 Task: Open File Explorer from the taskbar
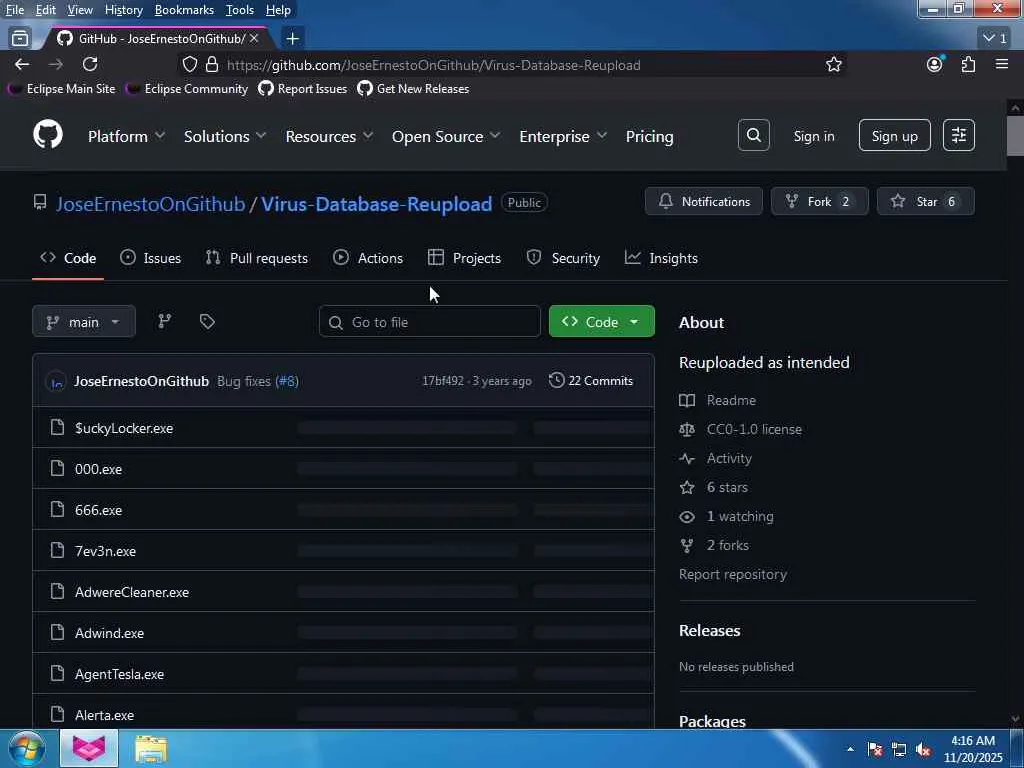152,749
